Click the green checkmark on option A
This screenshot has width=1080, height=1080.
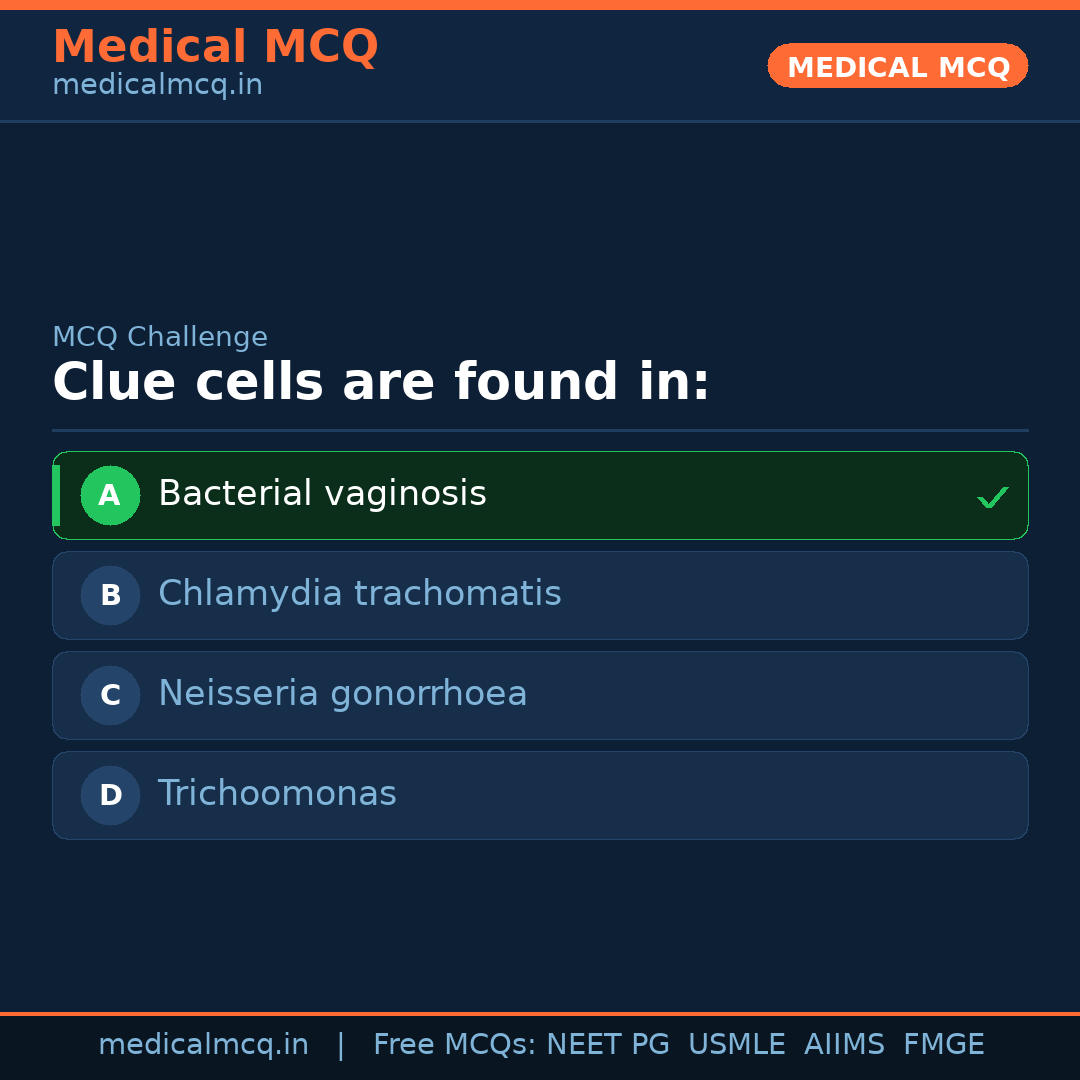click(992, 497)
